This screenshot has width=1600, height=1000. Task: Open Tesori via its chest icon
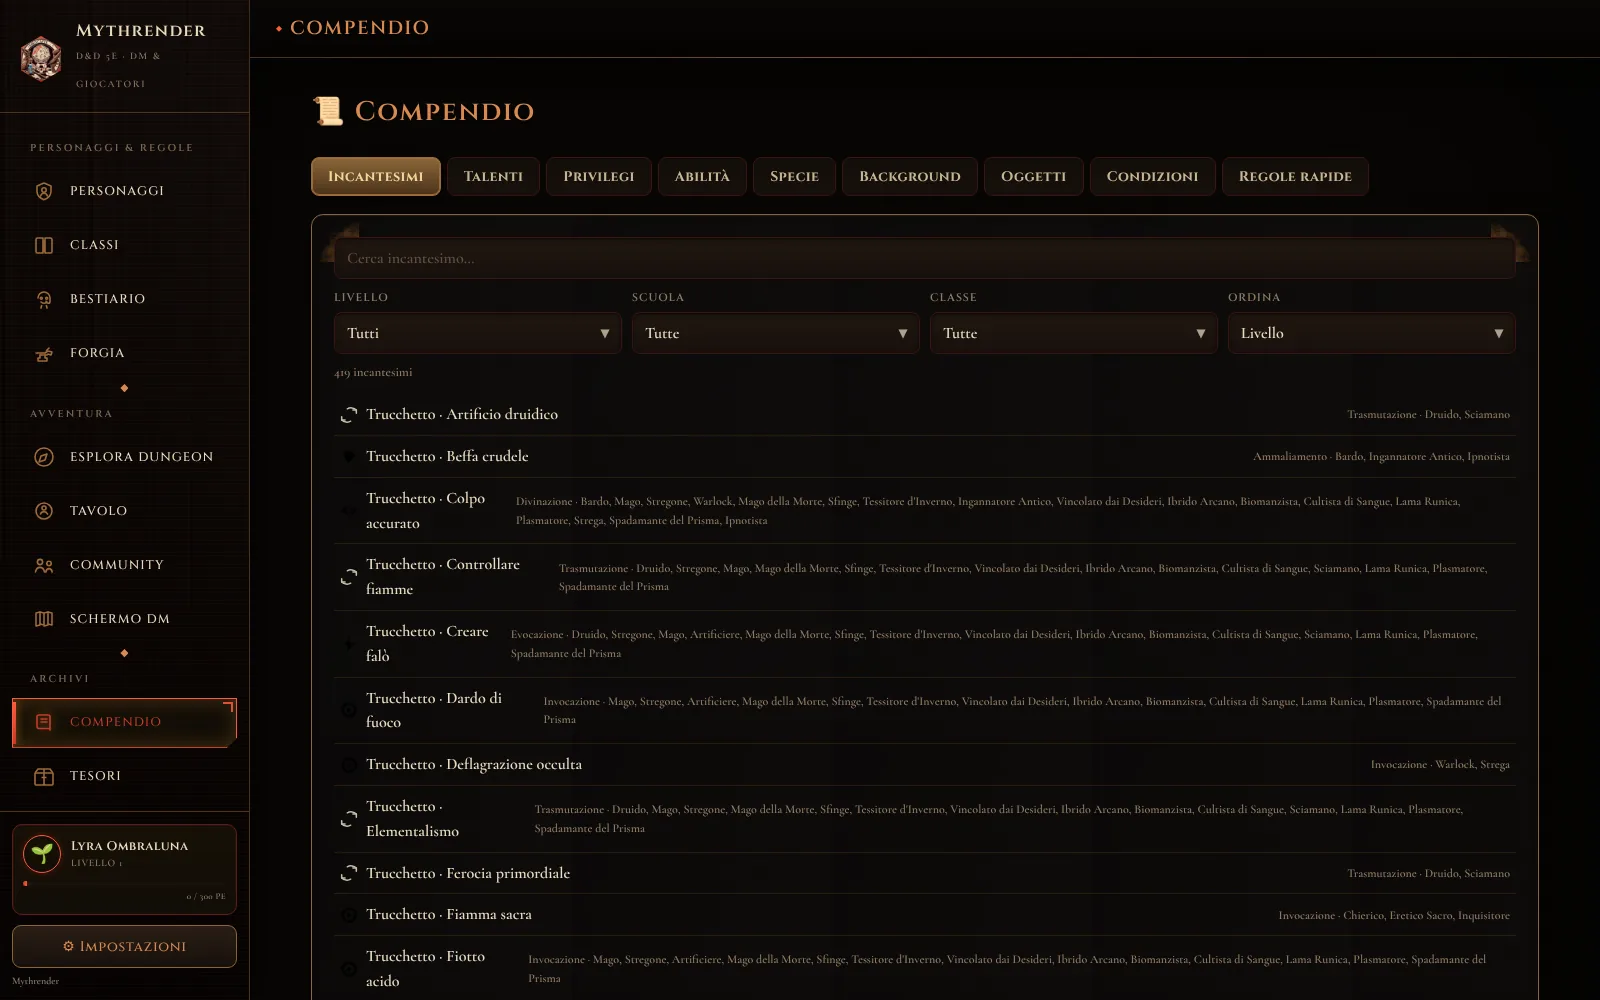point(44,776)
